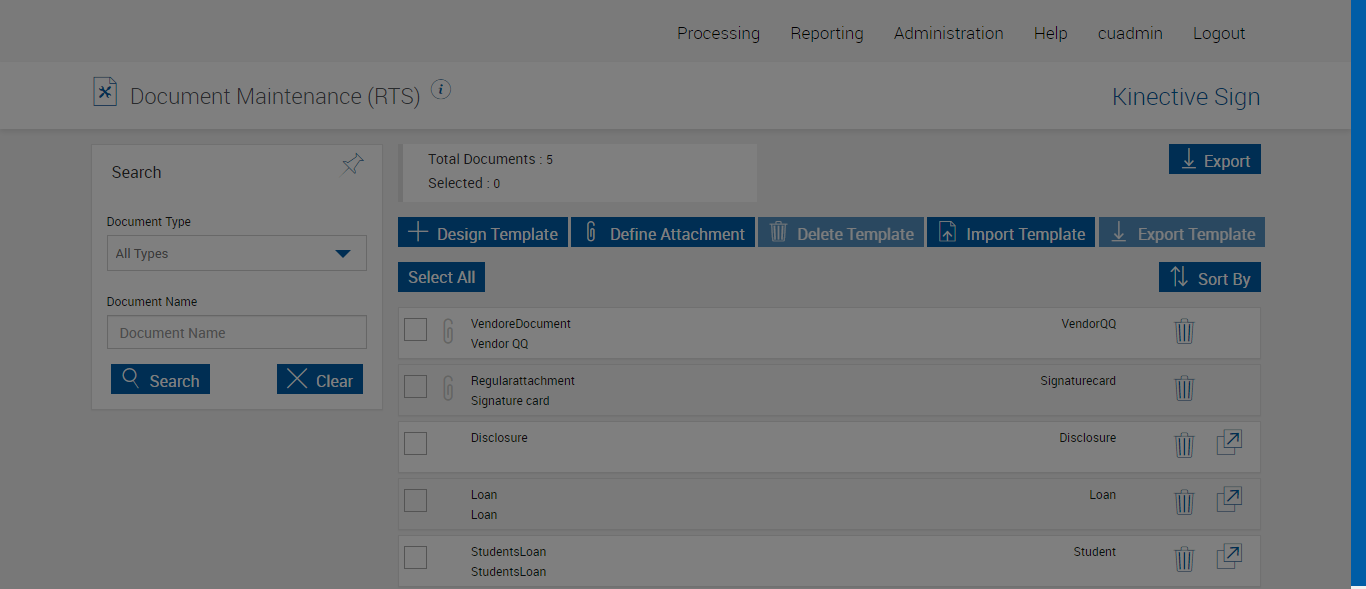
Task: Click trash icon on the Disclosure row
Action: (x=1184, y=445)
